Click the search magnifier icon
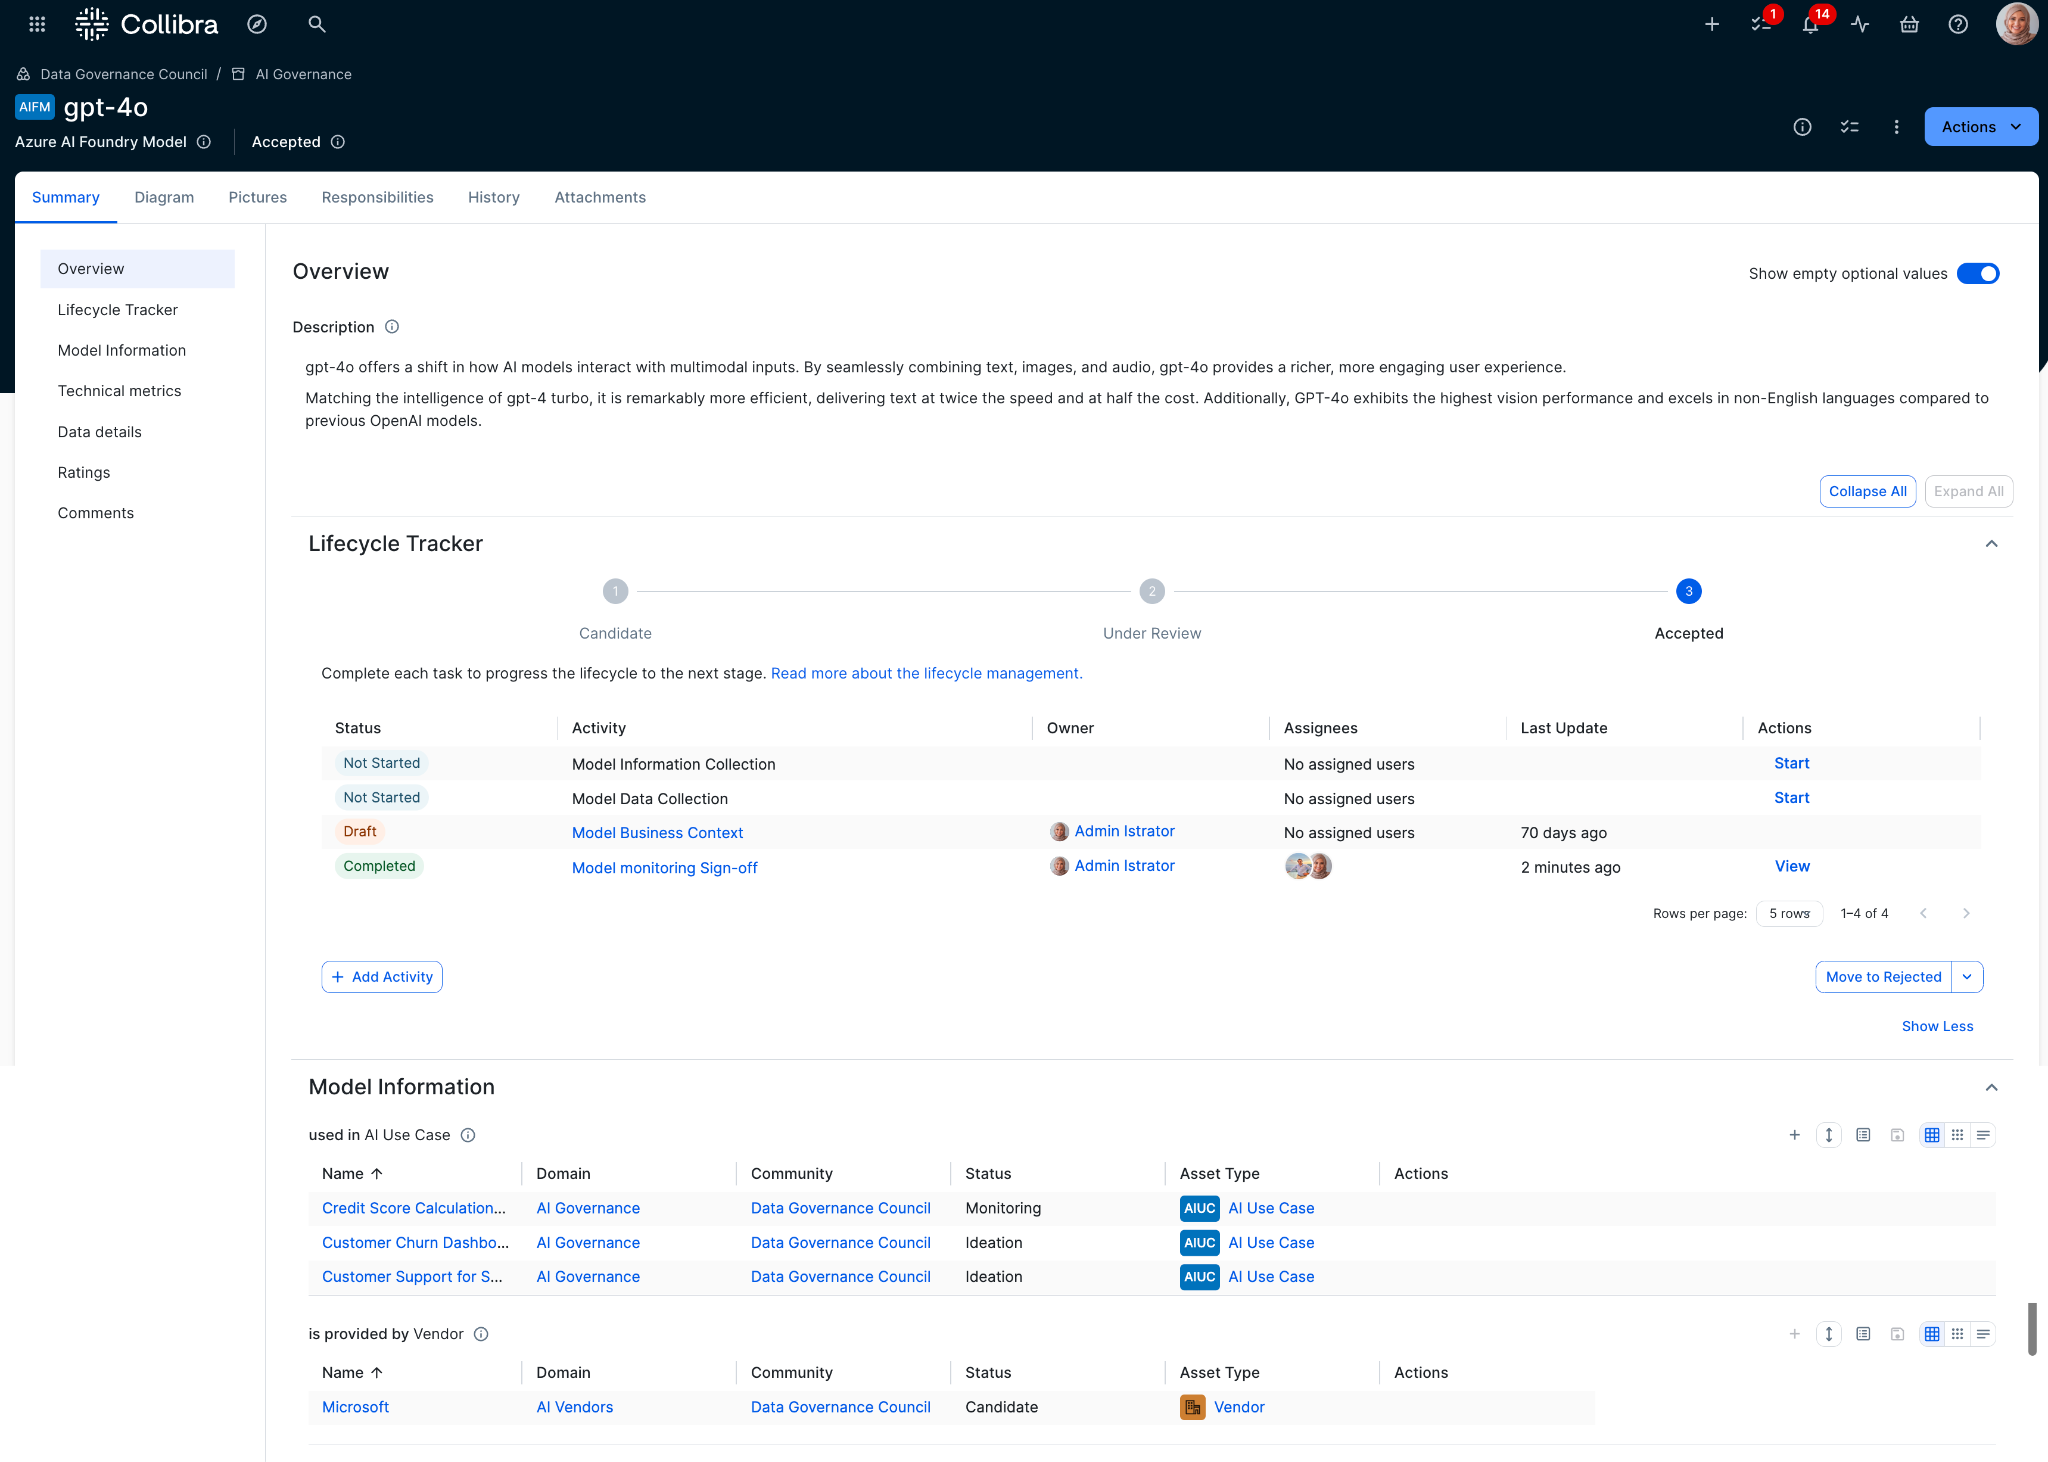Viewport: 2048px width, 1462px height. (317, 24)
